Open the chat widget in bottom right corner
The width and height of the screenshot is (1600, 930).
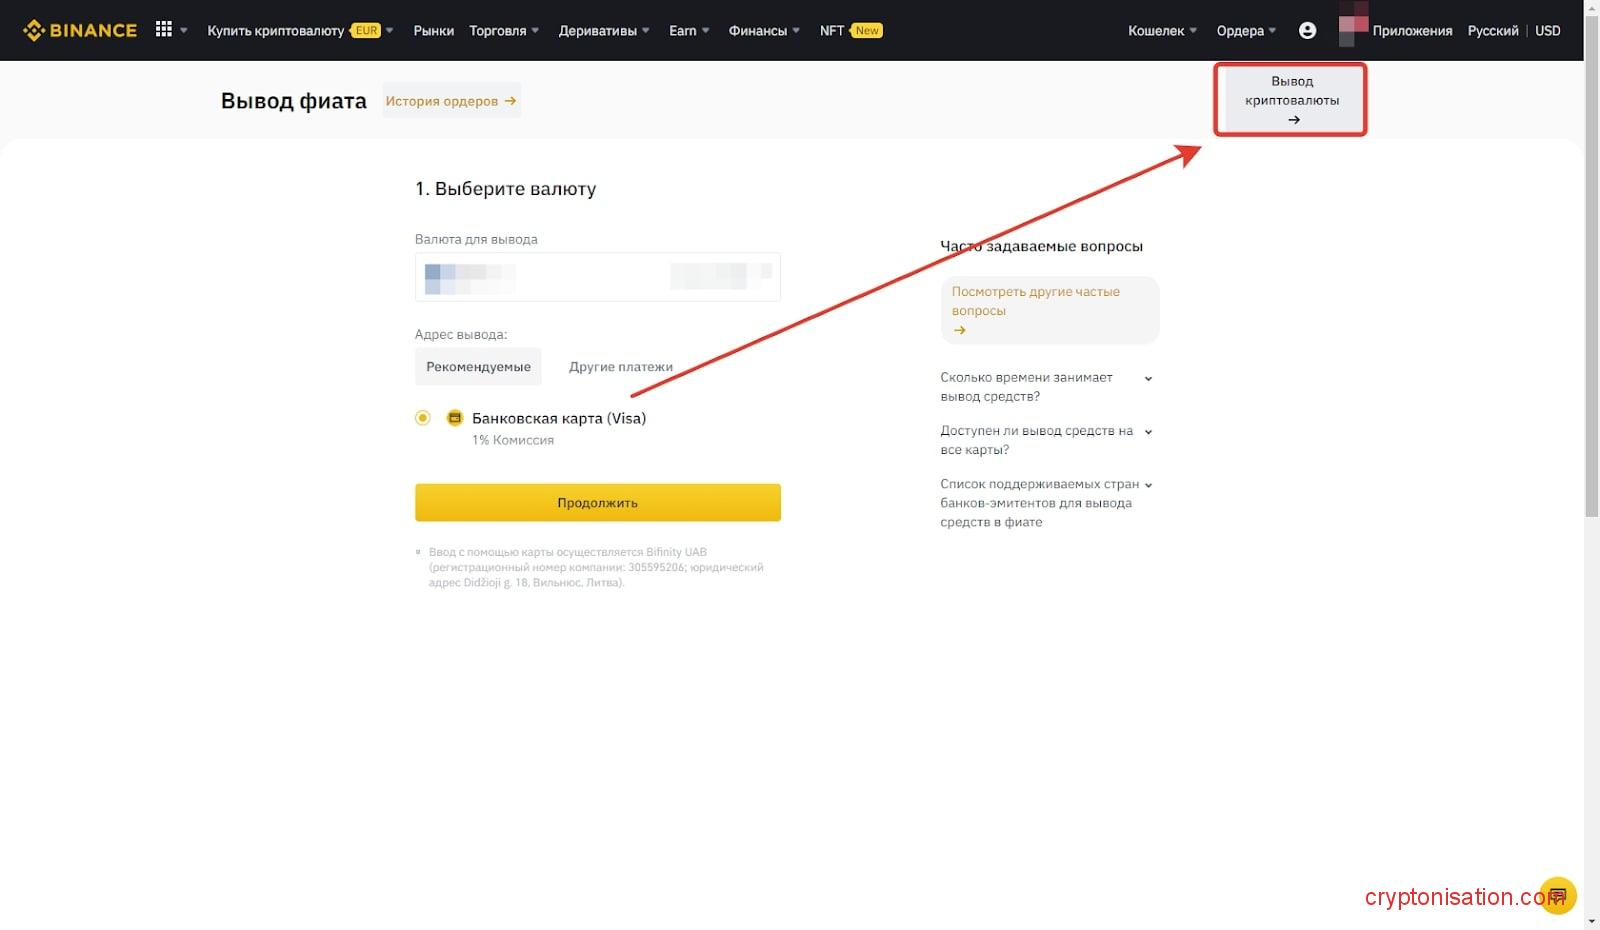pos(1557,895)
